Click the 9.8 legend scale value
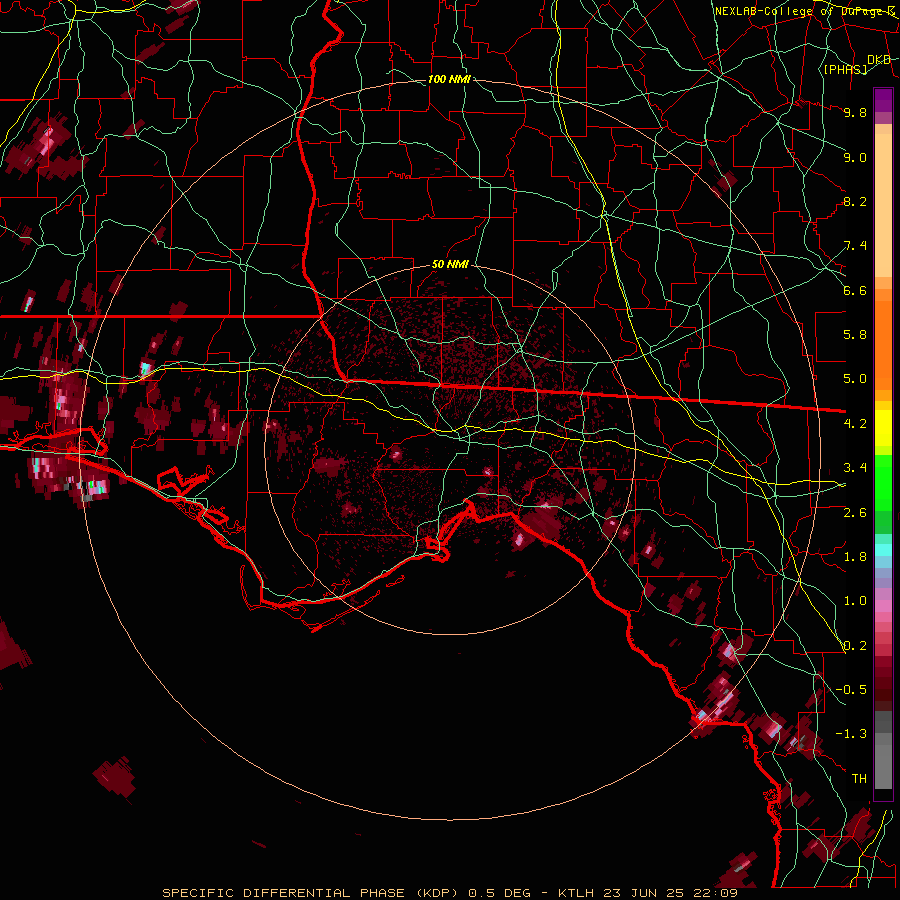The height and width of the screenshot is (900, 900). click(x=855, y=112)
